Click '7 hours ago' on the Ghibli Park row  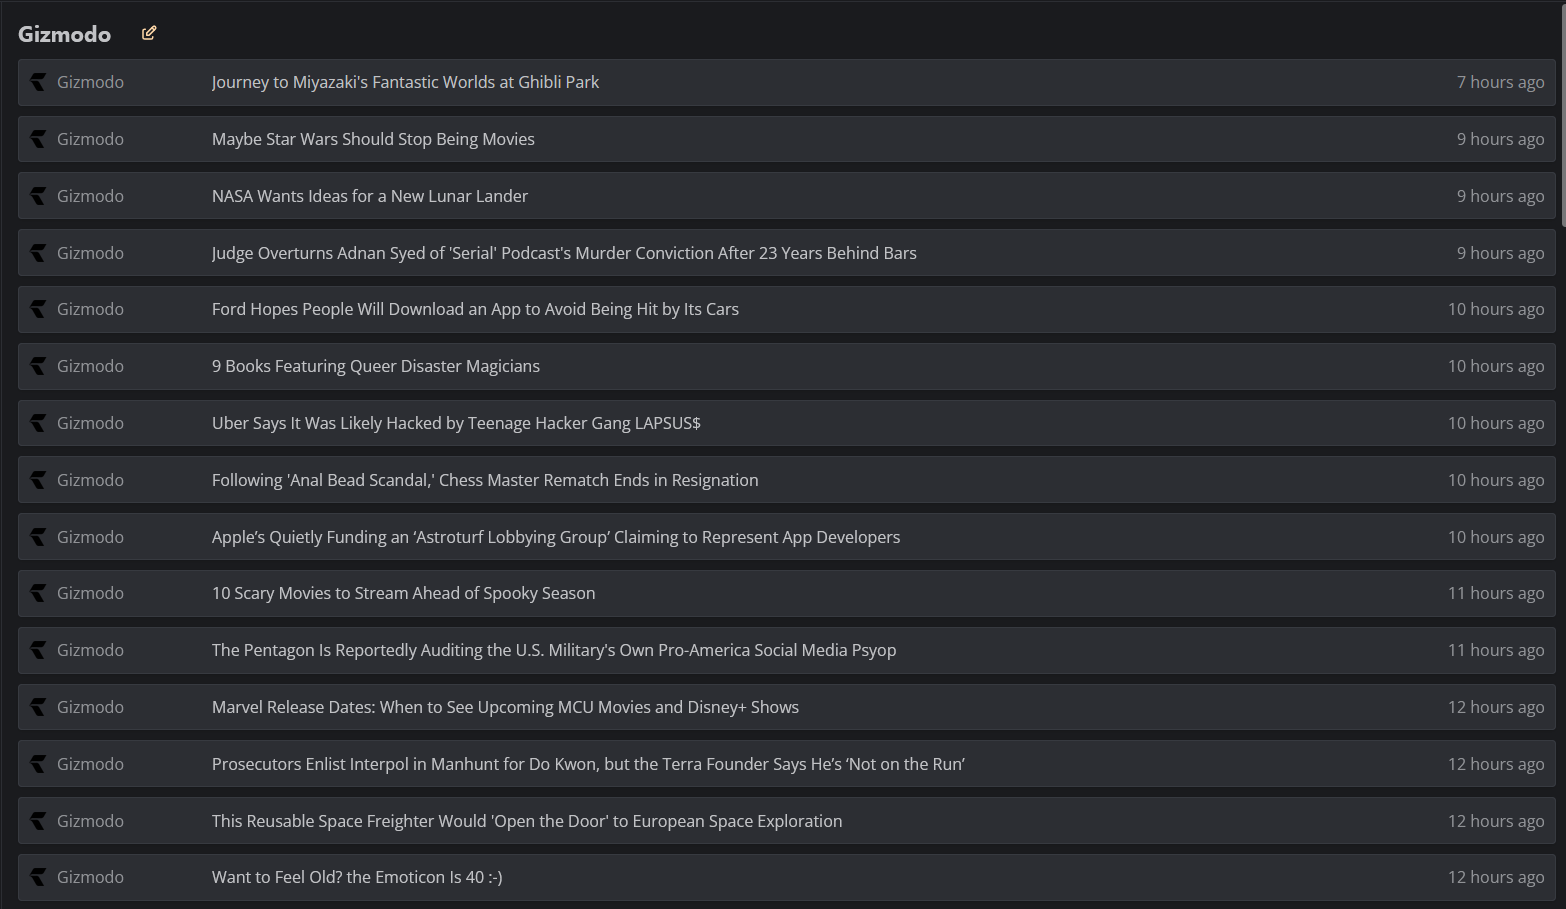[x=1500, y=82]
